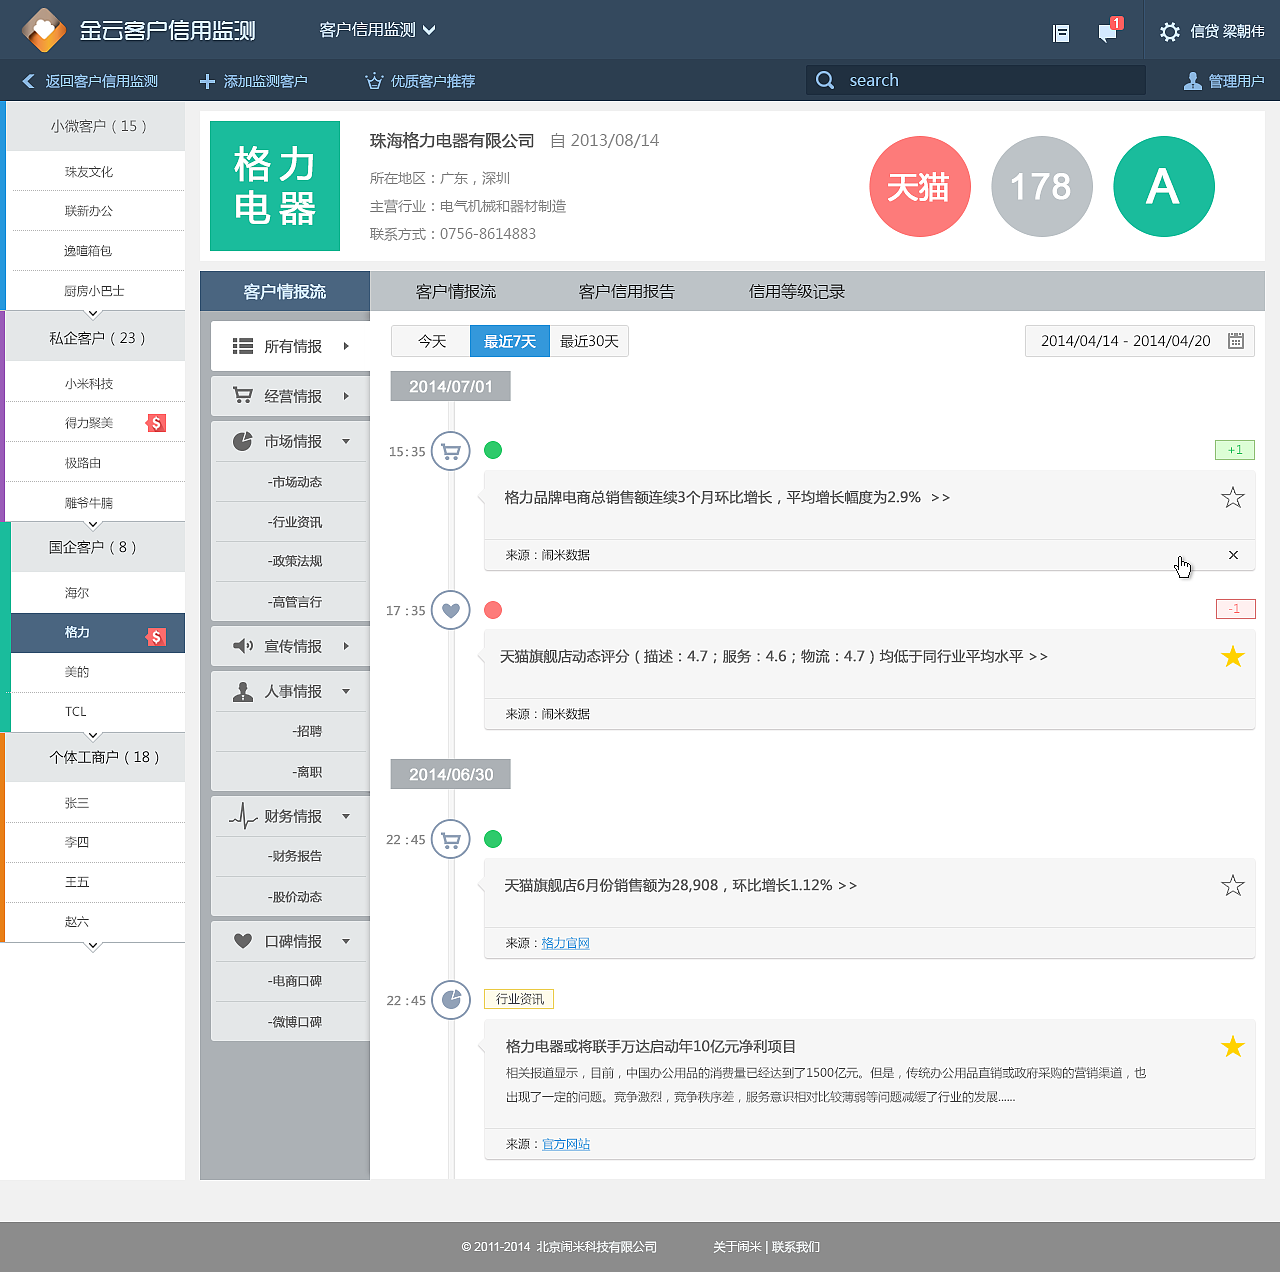Open the document list icon in header

(1061, 33)
